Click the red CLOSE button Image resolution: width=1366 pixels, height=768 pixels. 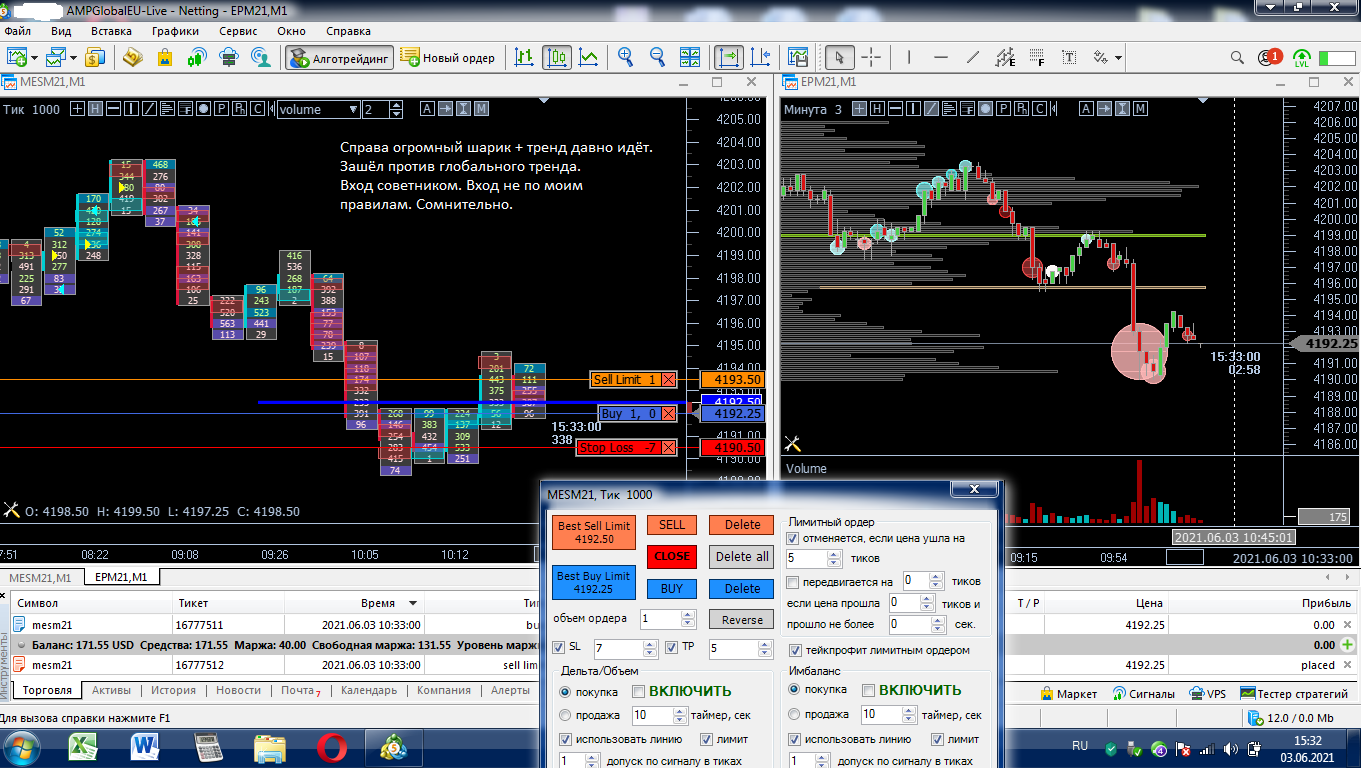coord(672,556)
